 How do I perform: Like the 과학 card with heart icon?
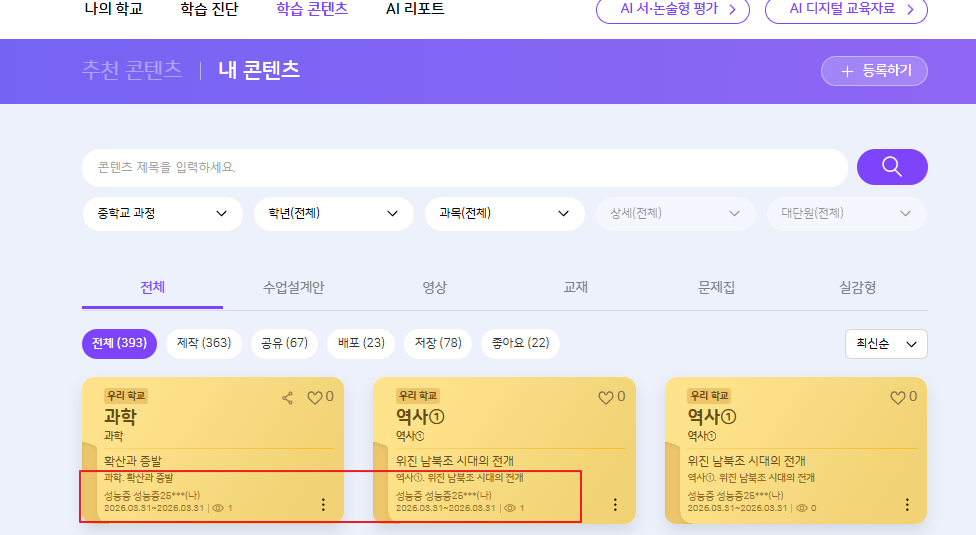[314, 398]
